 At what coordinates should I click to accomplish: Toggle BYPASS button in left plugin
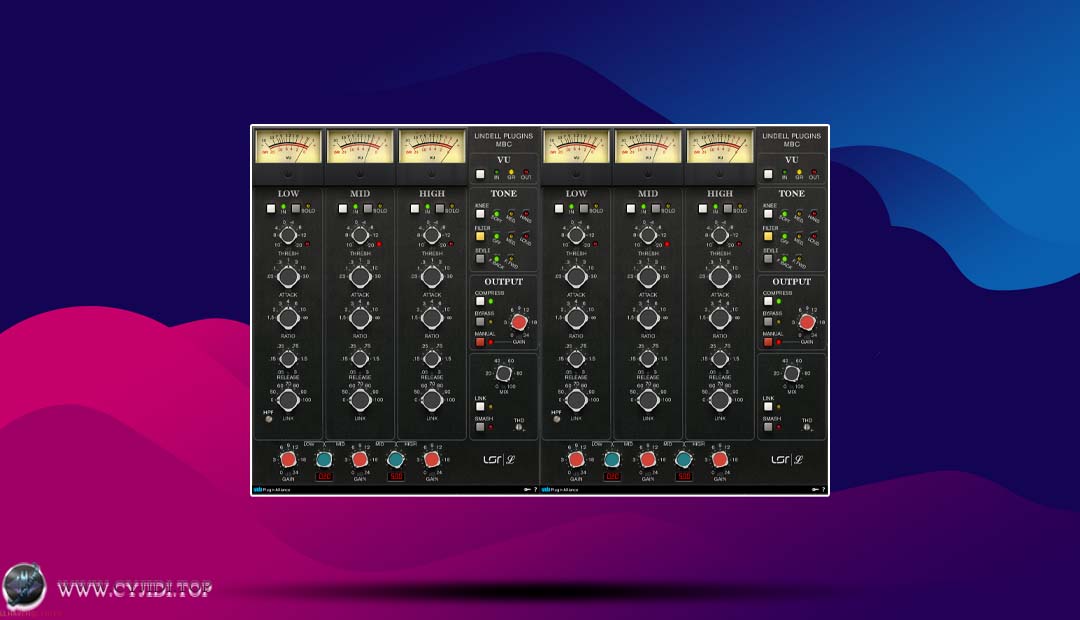pos(480,322)
